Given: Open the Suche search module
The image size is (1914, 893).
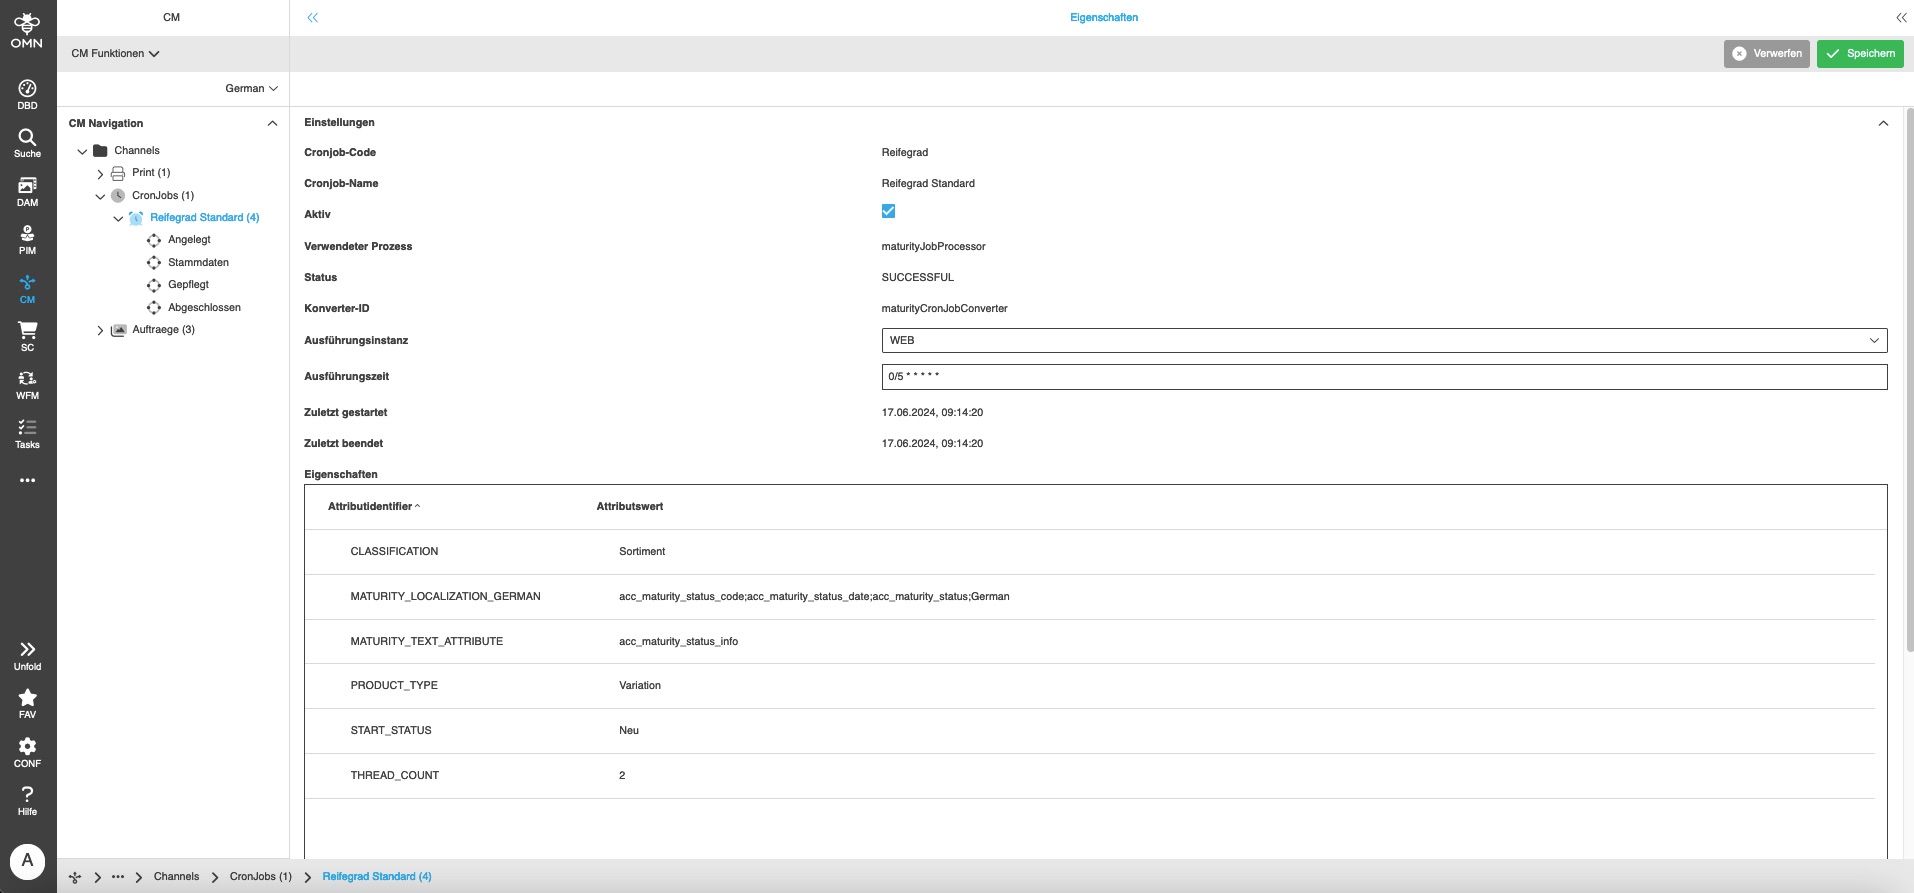Looking at the screenshot, I should coord(27,143).
